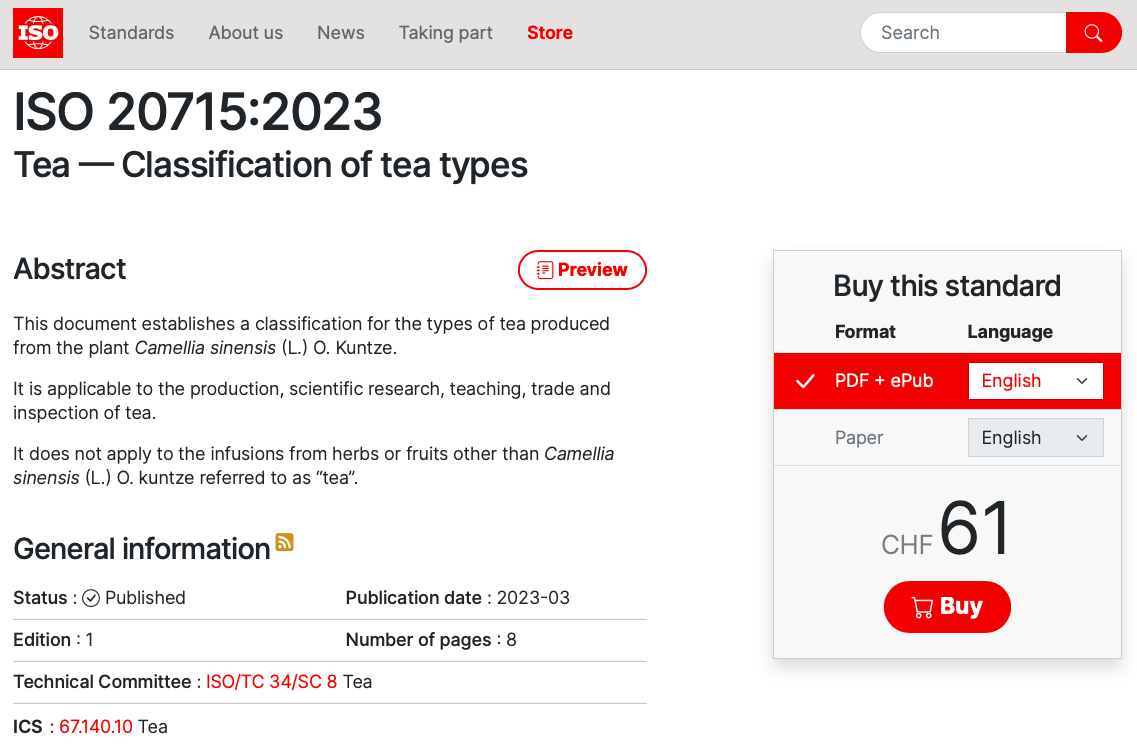Image resolution: width=1137 pixels, height=756 pixels.
Task: Open the PDF + ePub language dropdown
Action: tap(1035, 381)
